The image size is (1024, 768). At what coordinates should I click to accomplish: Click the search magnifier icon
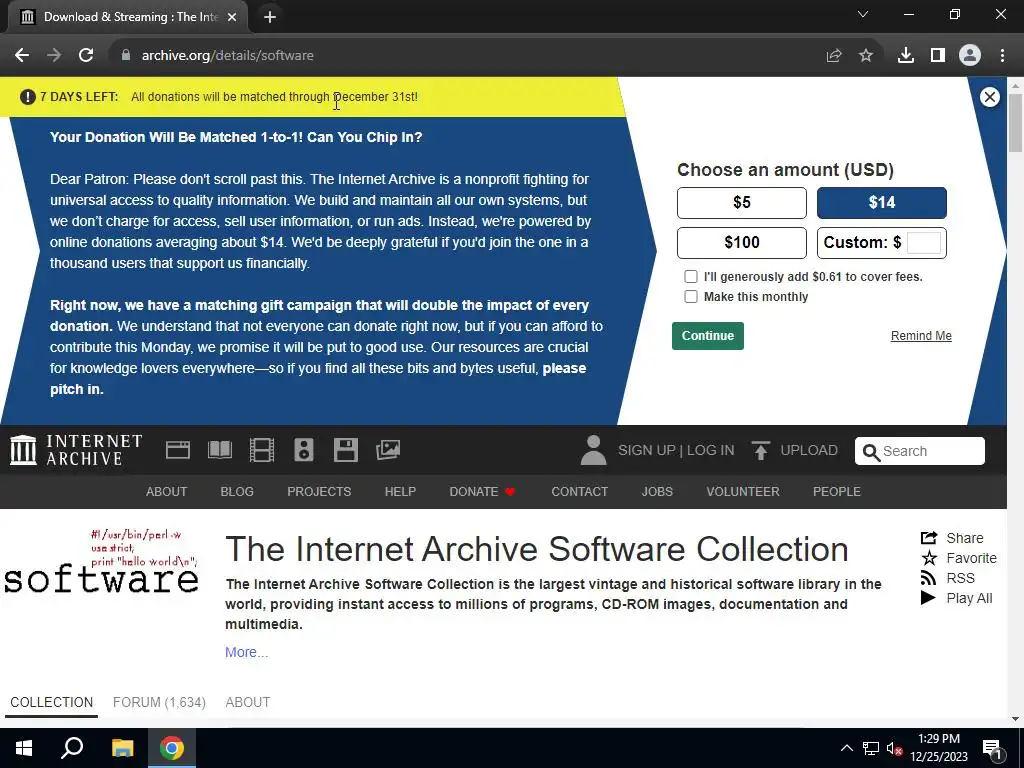click(x=871, y=451)
